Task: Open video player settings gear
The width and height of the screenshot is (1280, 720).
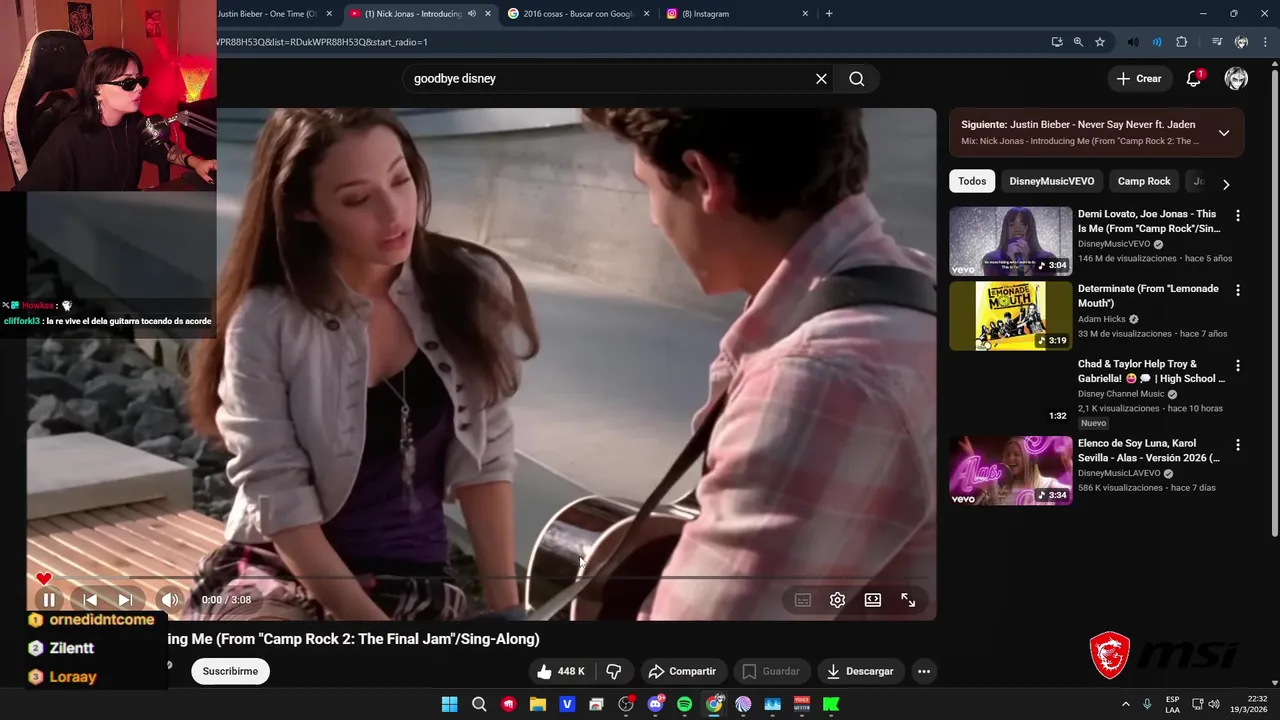Action: point(837,600)
